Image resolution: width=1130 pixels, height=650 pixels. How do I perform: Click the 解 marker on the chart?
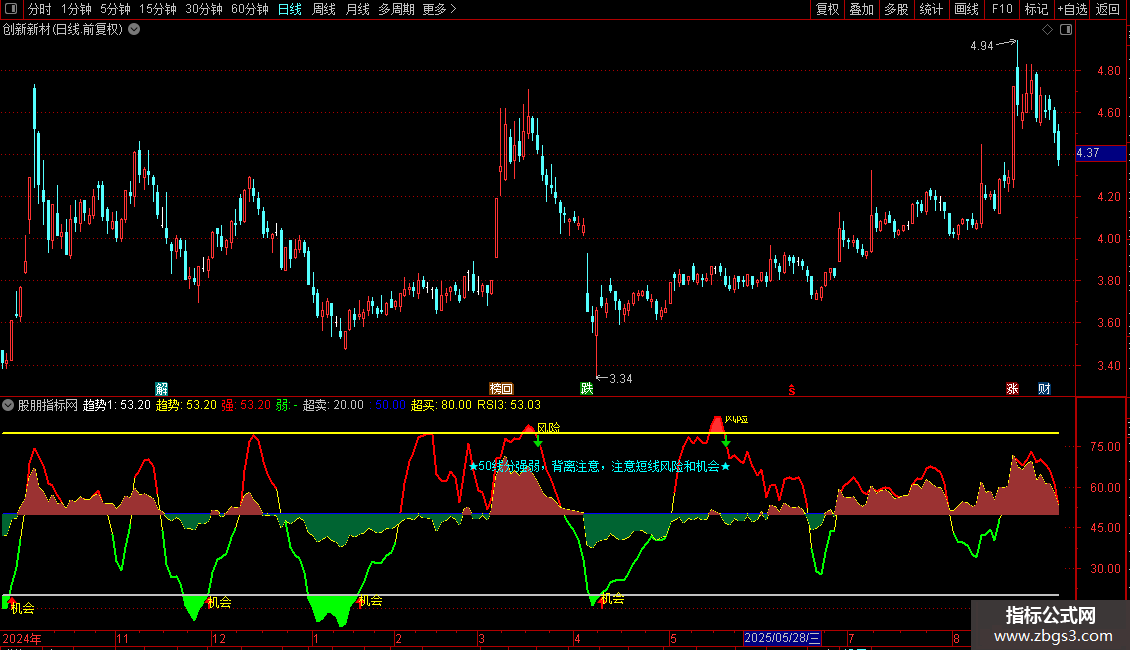(x=161, y=389)
